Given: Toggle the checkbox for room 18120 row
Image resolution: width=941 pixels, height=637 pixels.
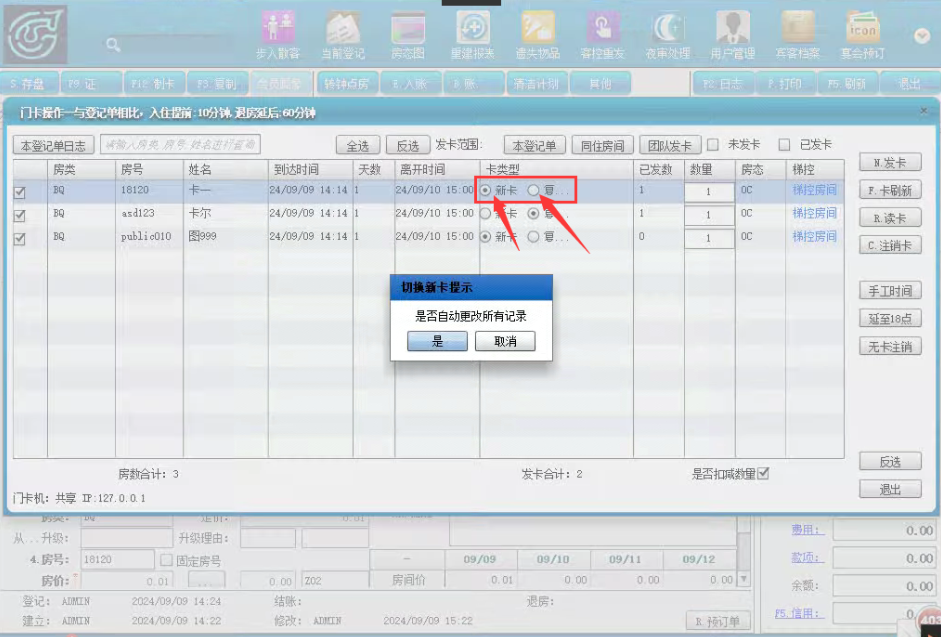Looking at the screenshot, I should pyautogui.click(x=20, y=192).
